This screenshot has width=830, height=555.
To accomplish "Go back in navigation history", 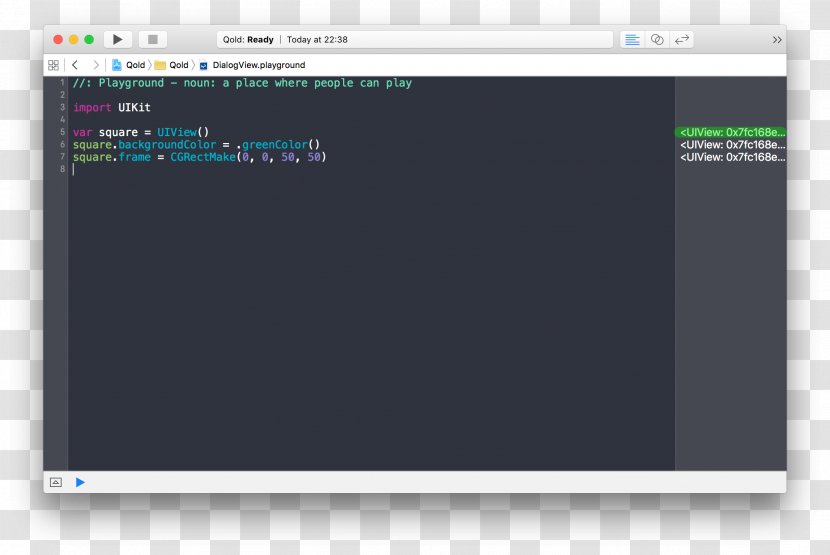I will click(x=75, y=65).
